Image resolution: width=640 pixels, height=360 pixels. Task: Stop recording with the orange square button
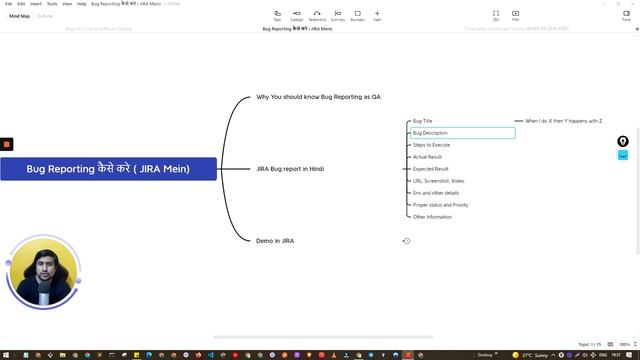[x=7, y=144]
